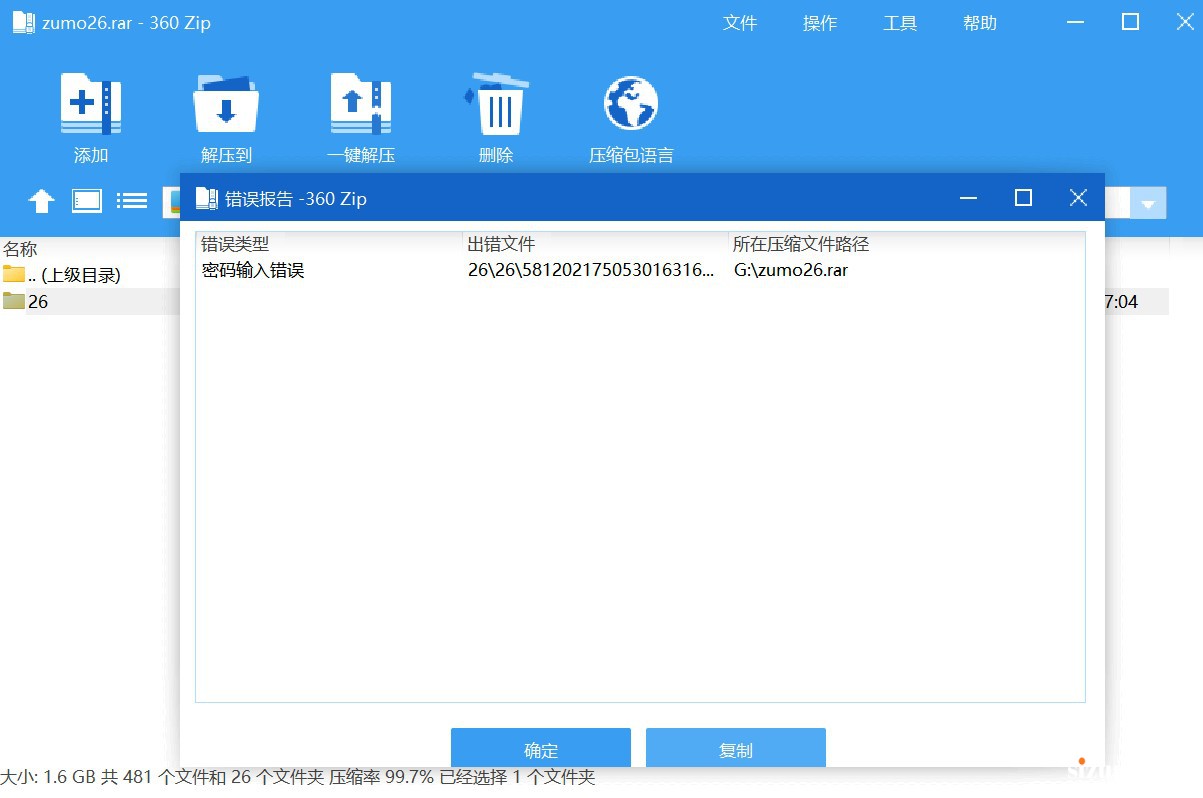Select the 26 folder in file list
1203x798 pixels.
38,301
